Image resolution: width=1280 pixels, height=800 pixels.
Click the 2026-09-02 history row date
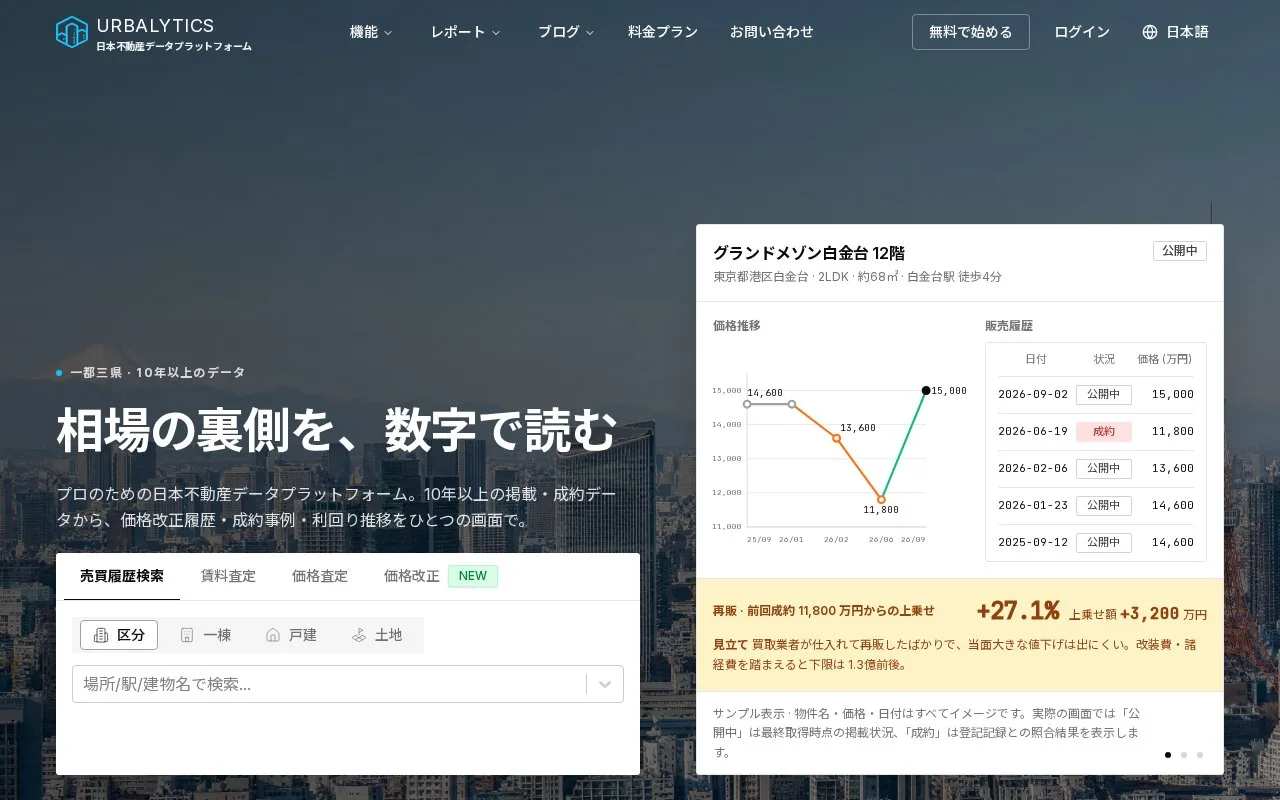coord(1033,394)
